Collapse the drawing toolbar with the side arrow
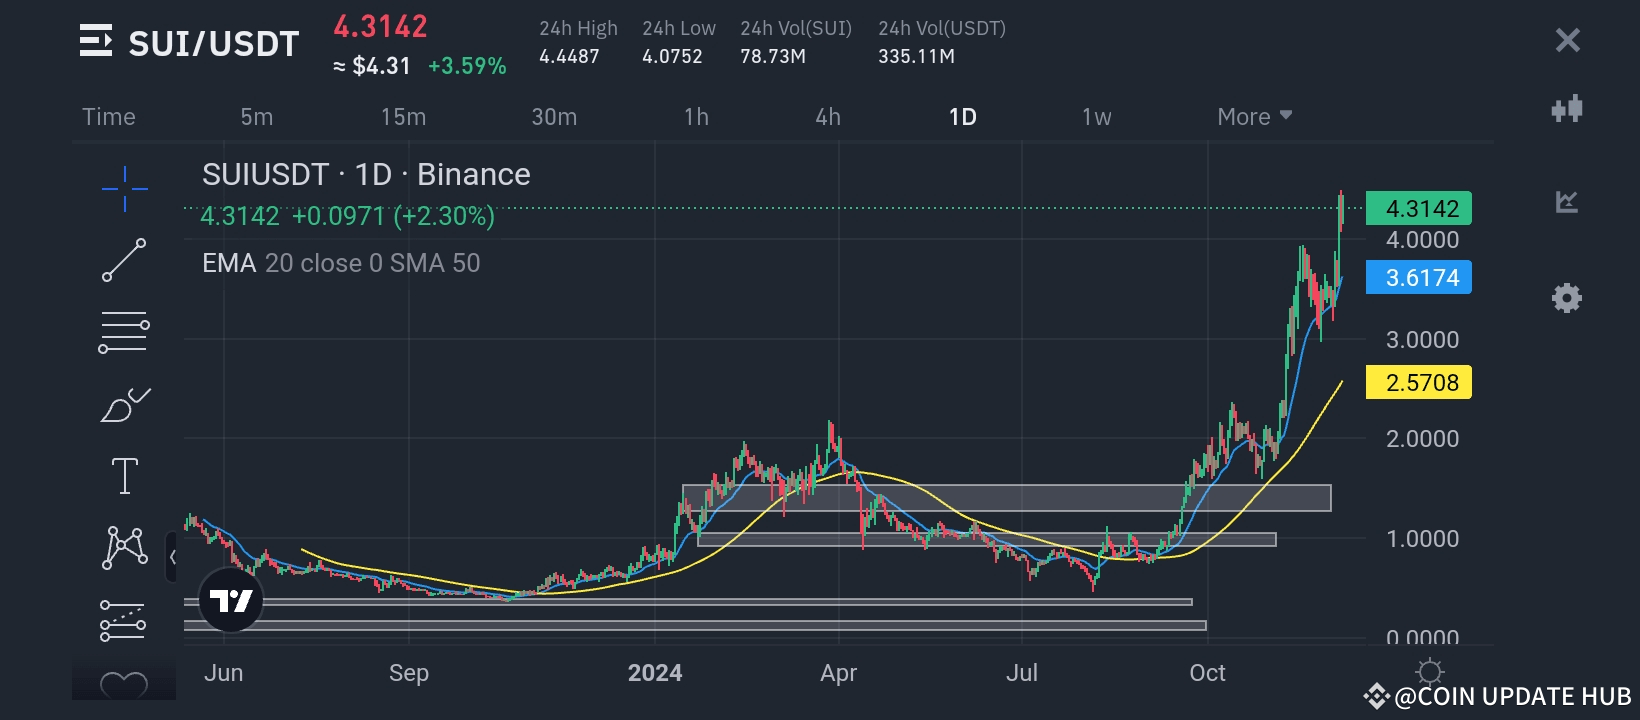Viewport: 1640px width, 720px height. coord(172,557)
